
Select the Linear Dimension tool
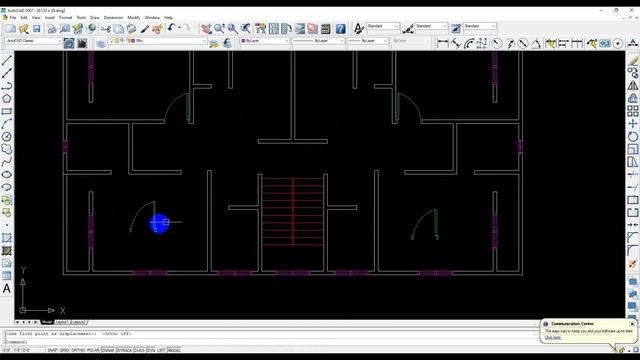443,43
